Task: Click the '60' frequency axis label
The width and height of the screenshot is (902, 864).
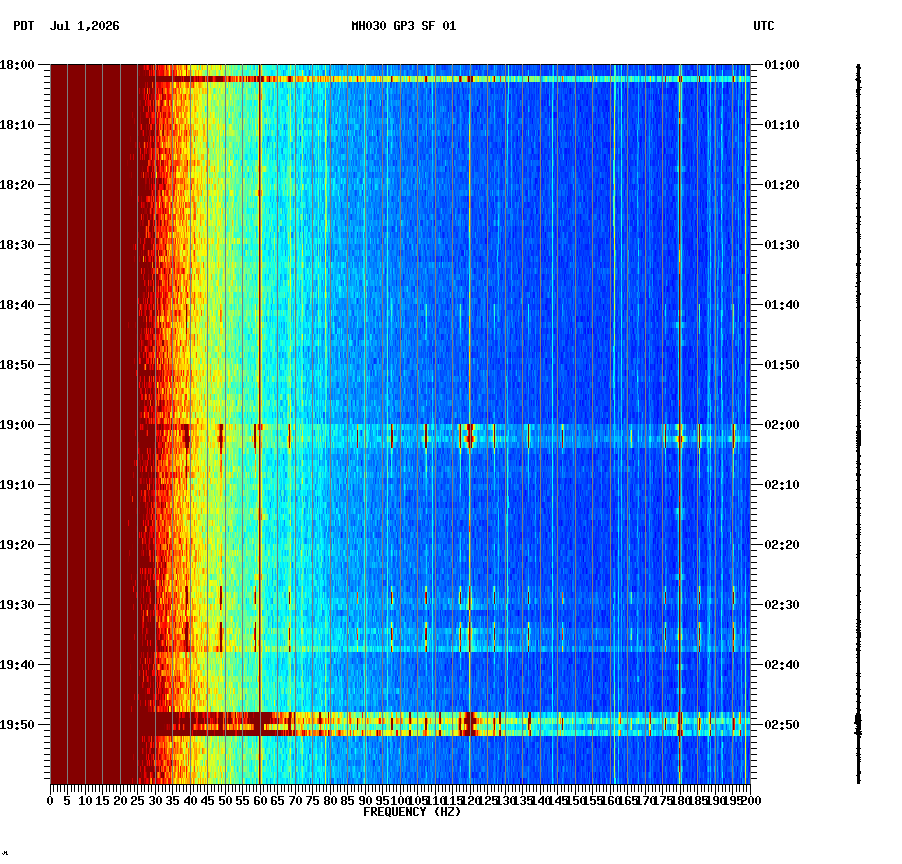Action: pos(260,801)
